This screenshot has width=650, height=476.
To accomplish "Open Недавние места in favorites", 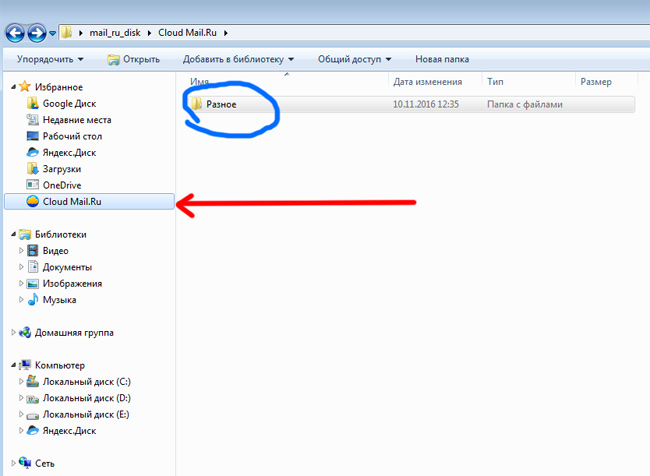I will pyautogui.click(x=77, y=120).
